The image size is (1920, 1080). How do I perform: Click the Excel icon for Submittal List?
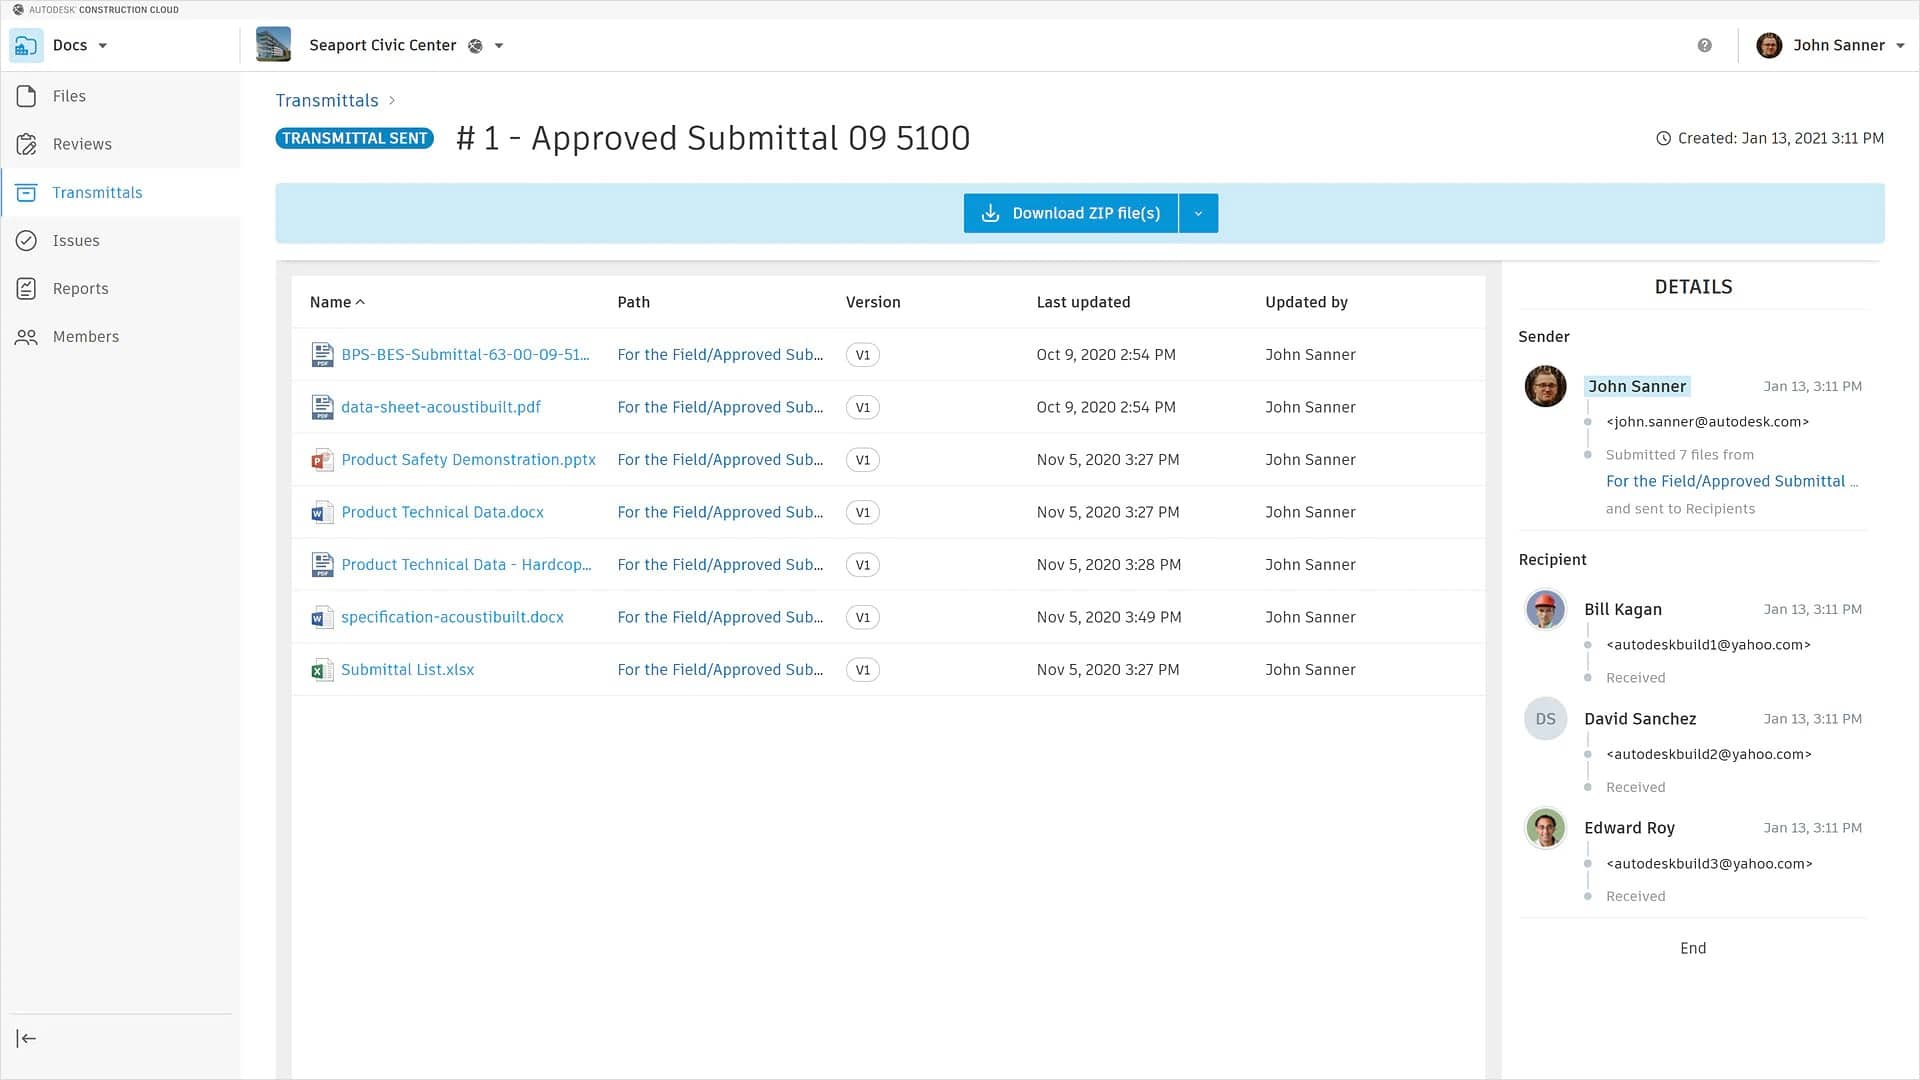tap(322, 670)
